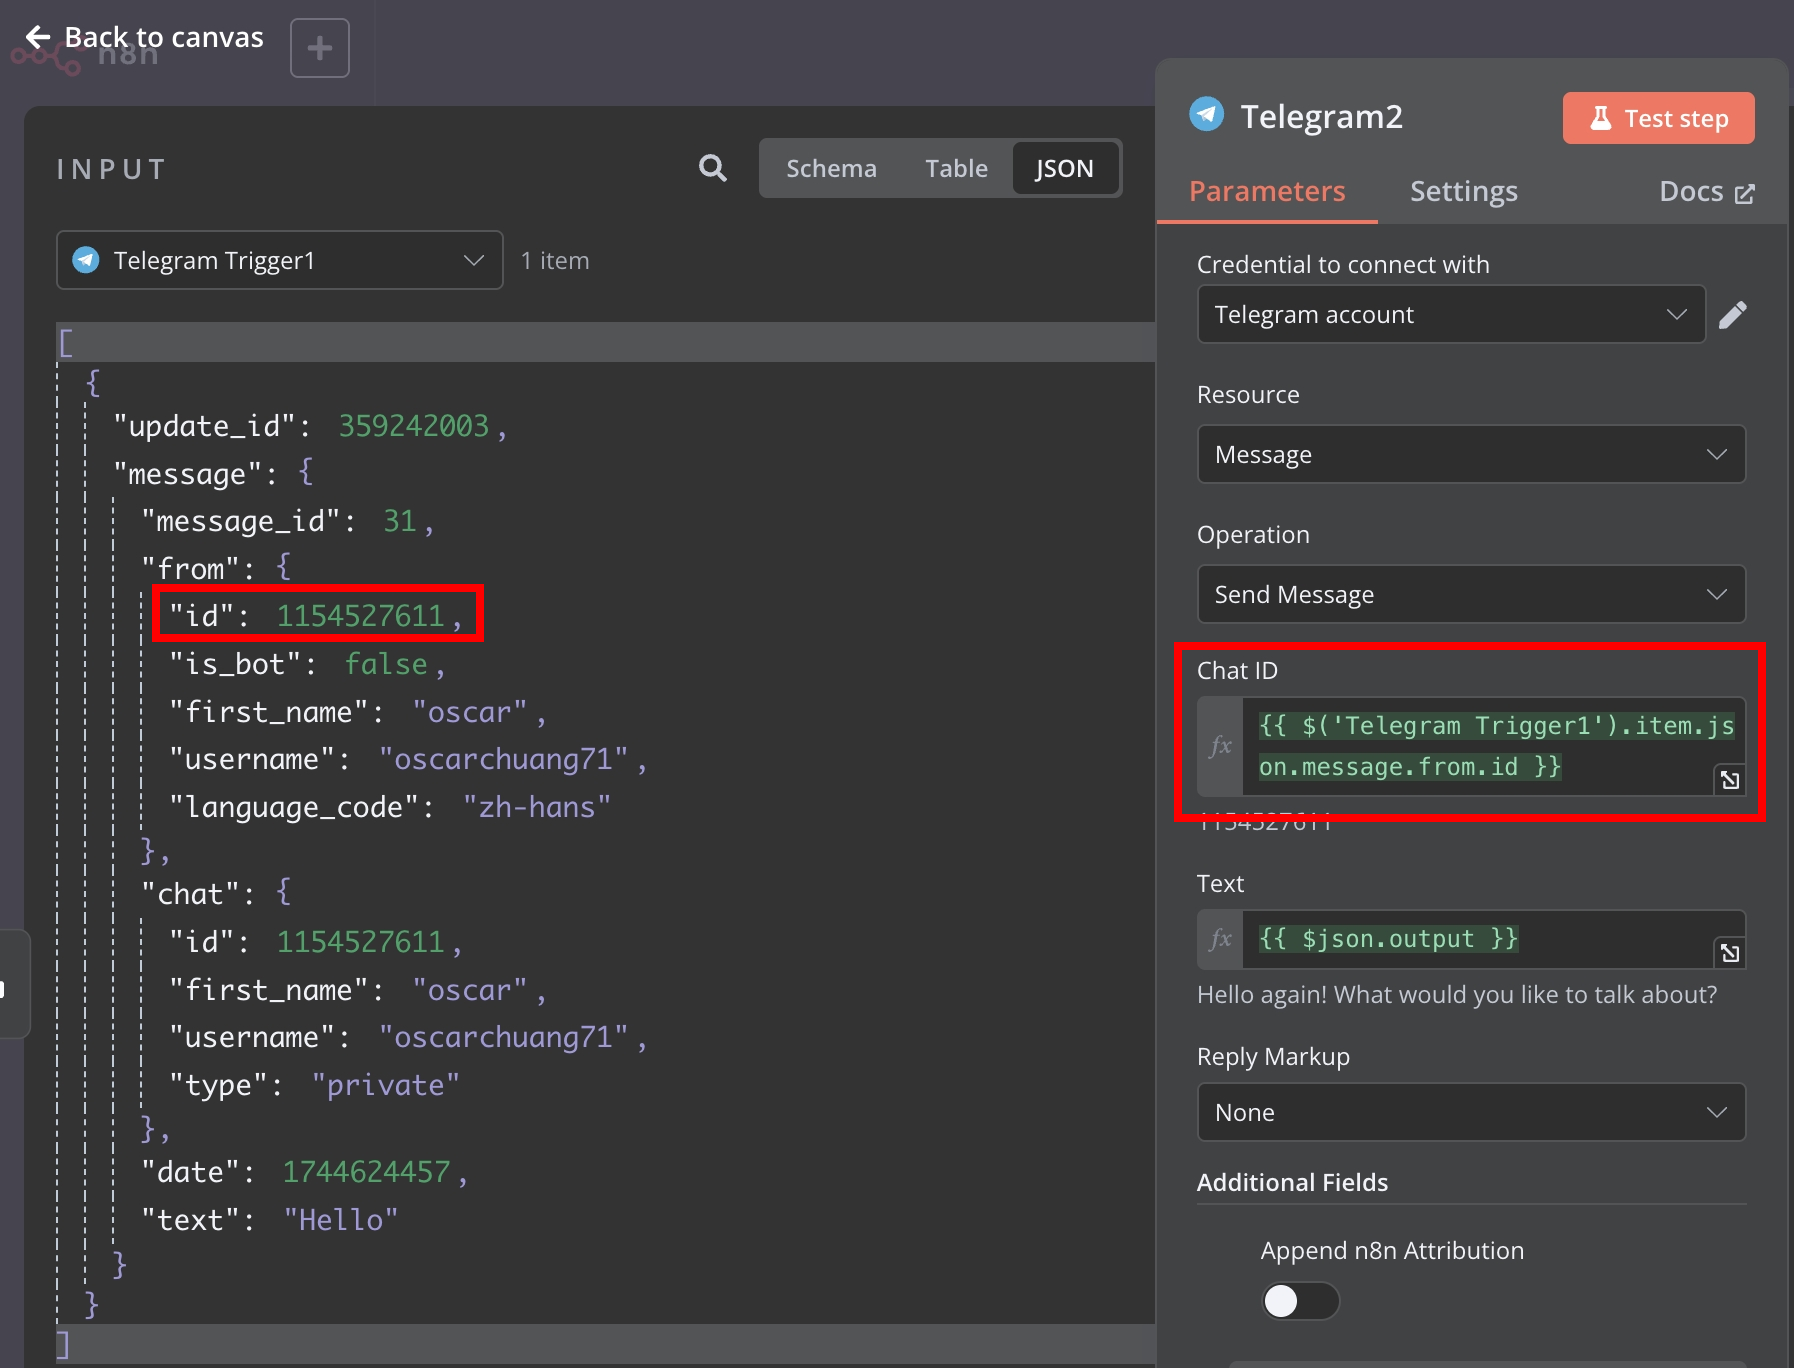Image resolution: width=1794 pixels, height=1368 pixels.
Task: Open the Reply Markup dropdown
Action: pyautogui.click(x=1471, y=1112)
